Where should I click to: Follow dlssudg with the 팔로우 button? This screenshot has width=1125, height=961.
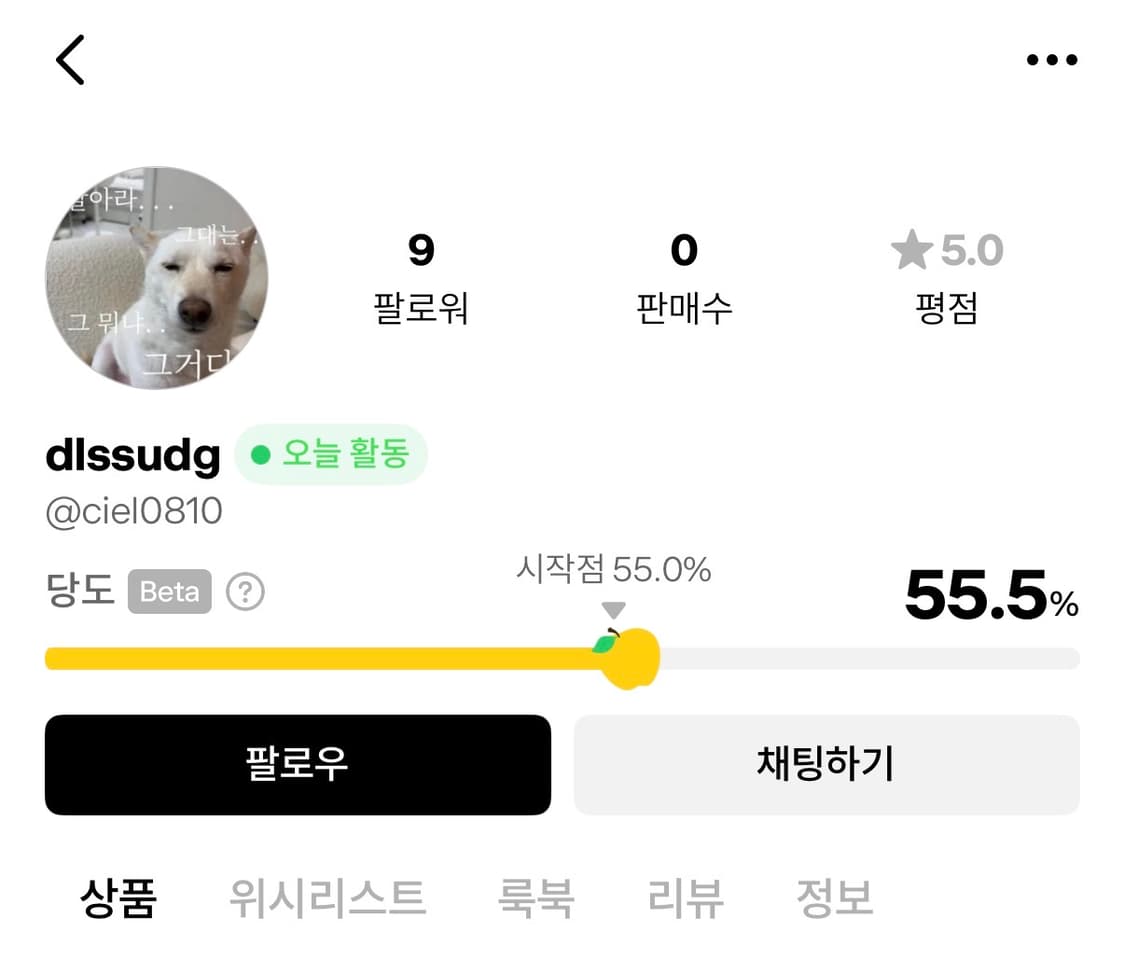297,765
